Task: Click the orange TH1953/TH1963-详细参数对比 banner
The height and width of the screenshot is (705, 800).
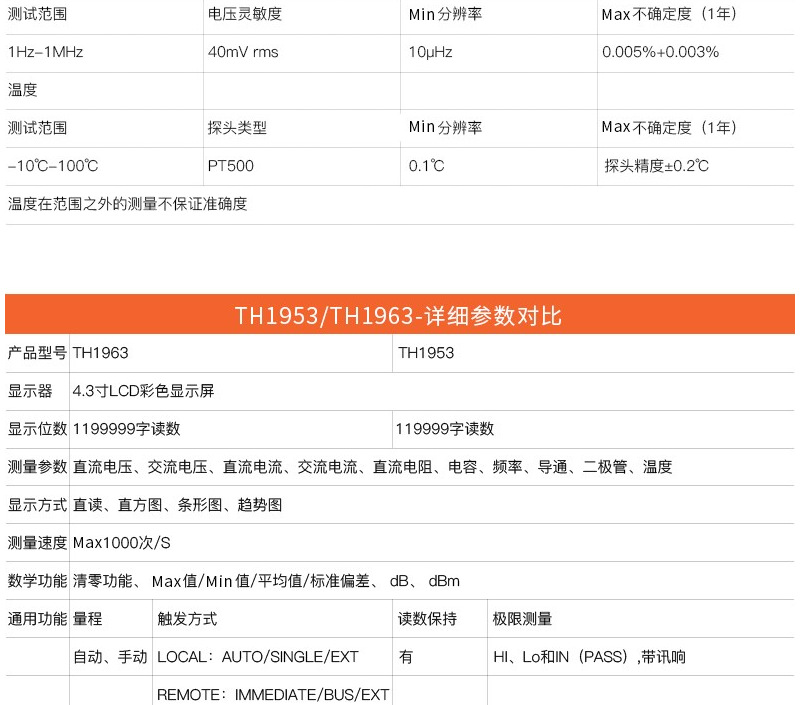Action: (399, 314)
